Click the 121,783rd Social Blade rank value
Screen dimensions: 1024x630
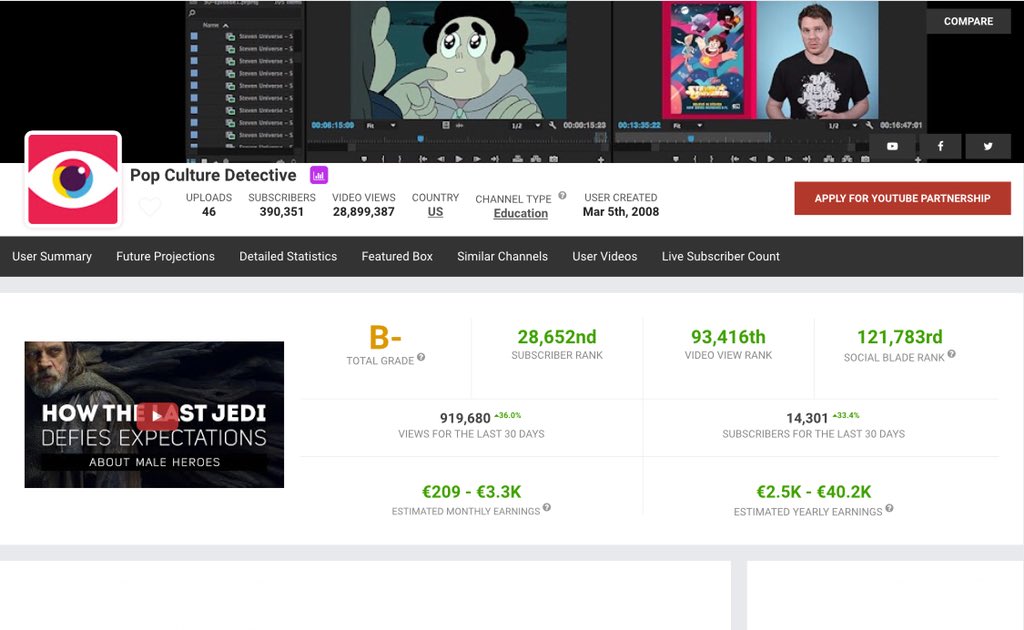click(899, 337)
